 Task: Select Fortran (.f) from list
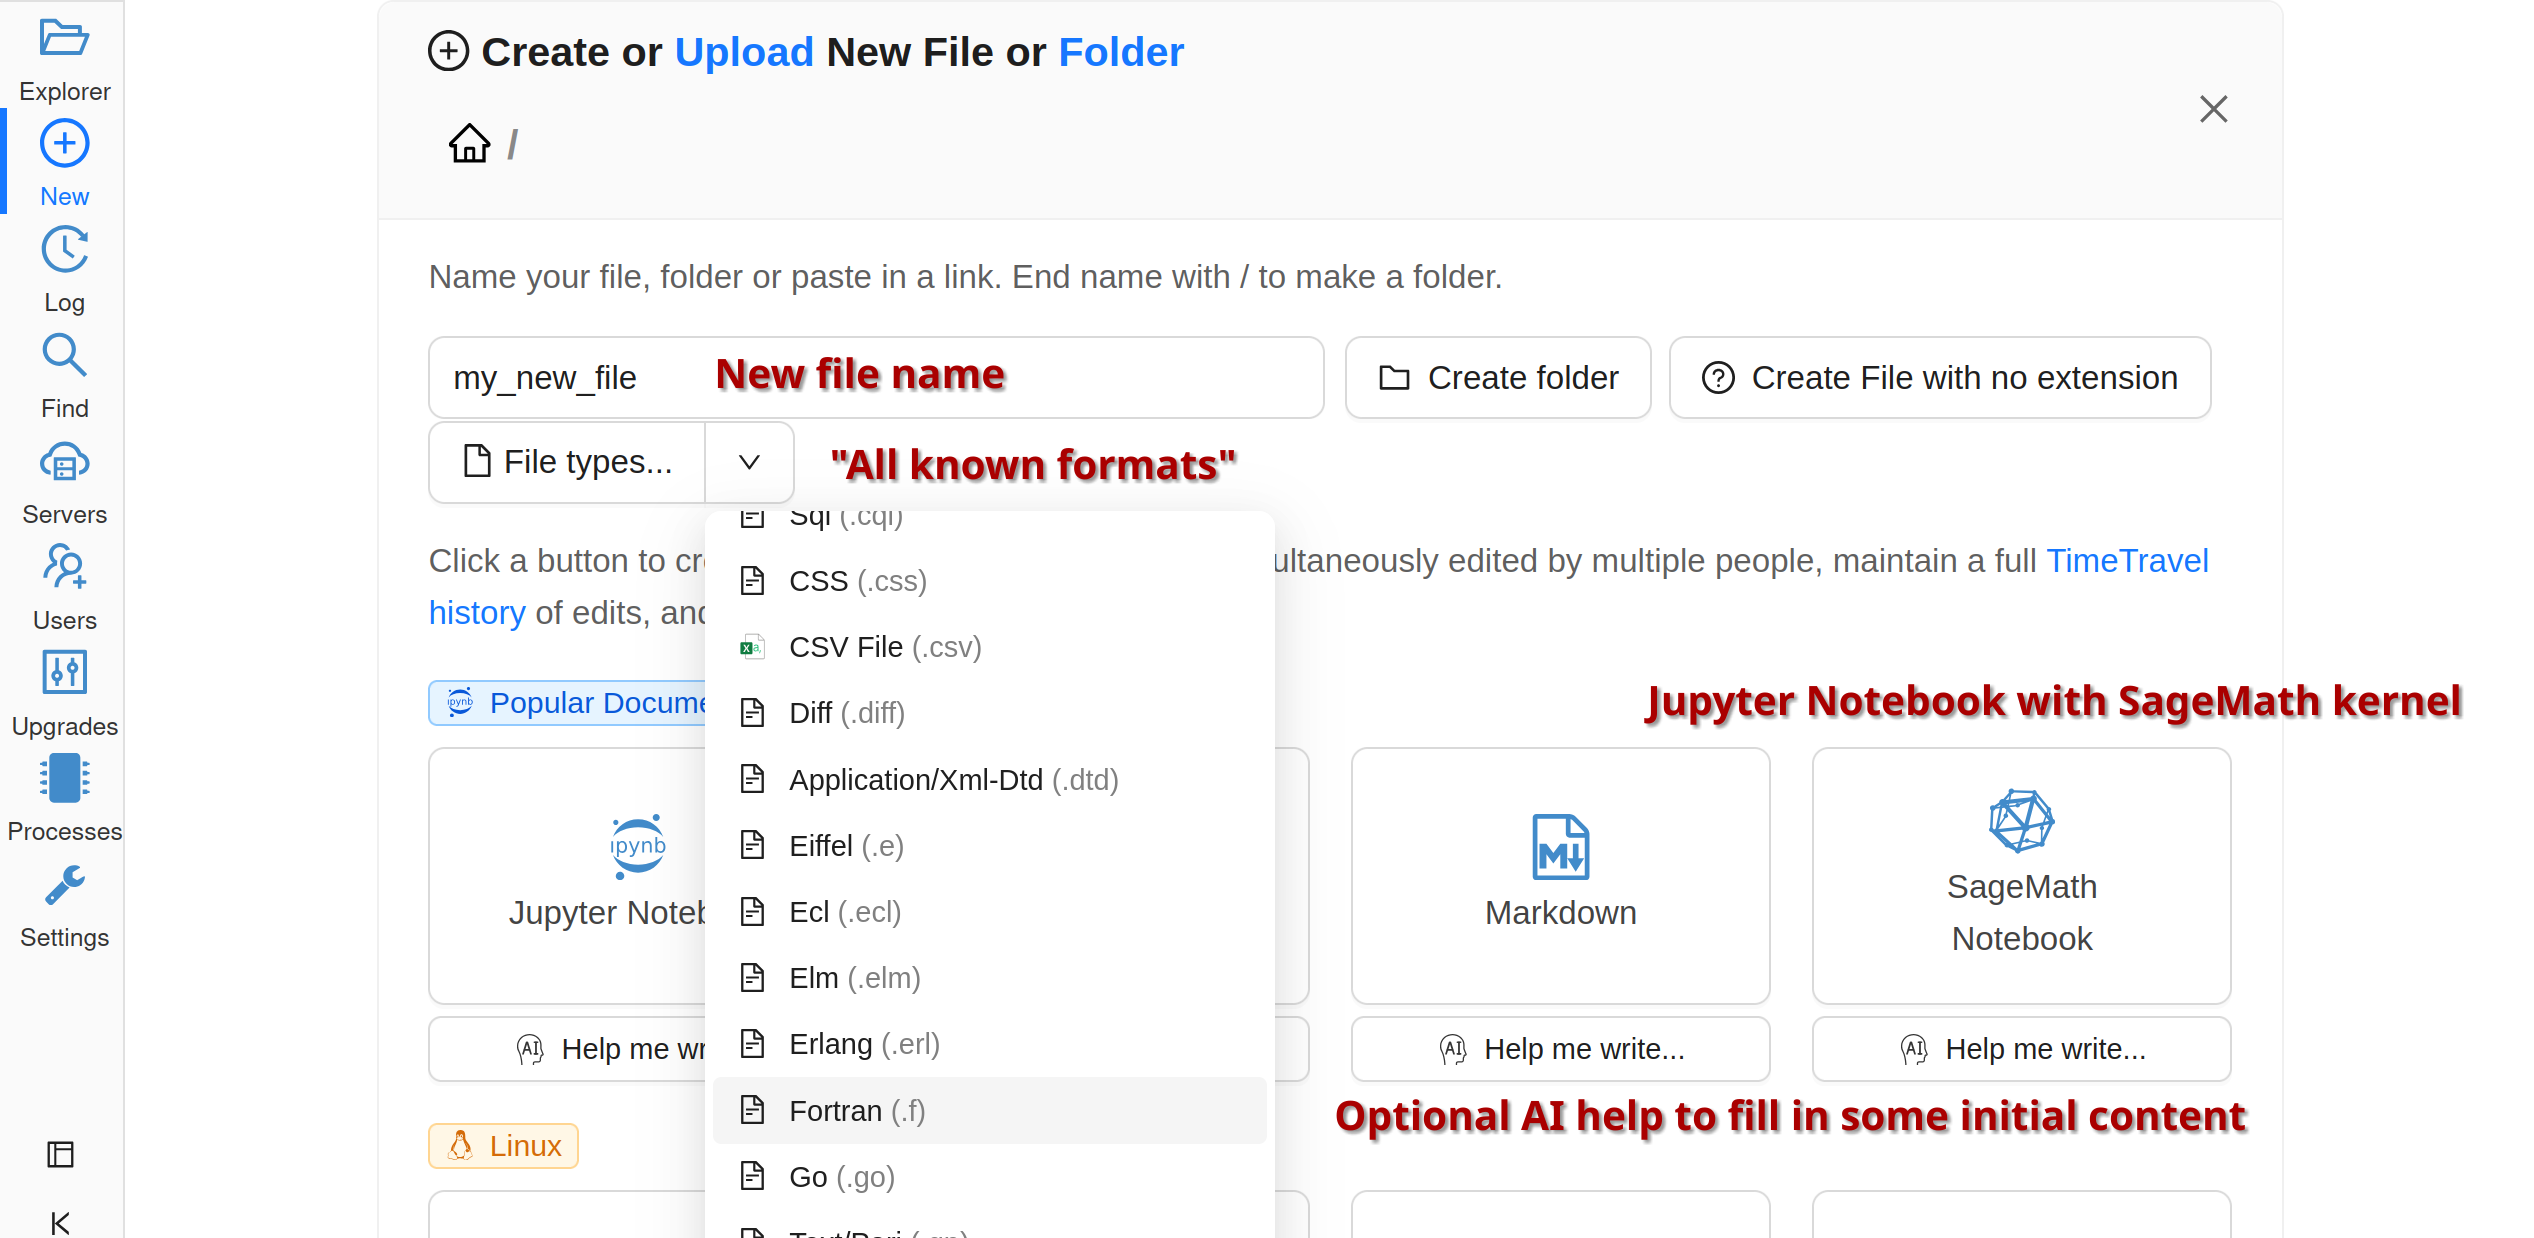(x=856, y=1111)
